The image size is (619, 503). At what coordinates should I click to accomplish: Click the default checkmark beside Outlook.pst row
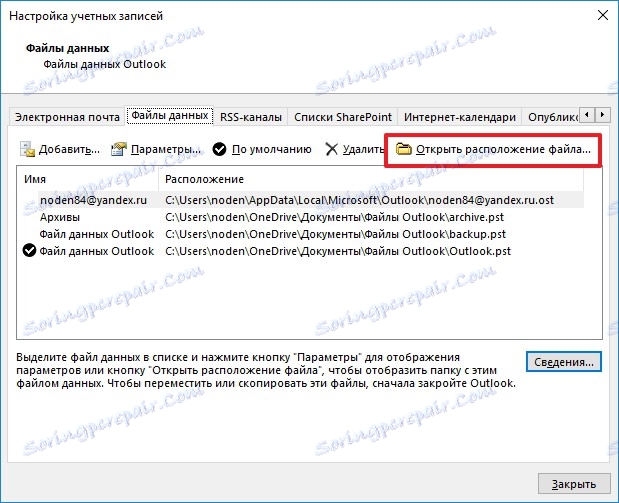[29, 250]
